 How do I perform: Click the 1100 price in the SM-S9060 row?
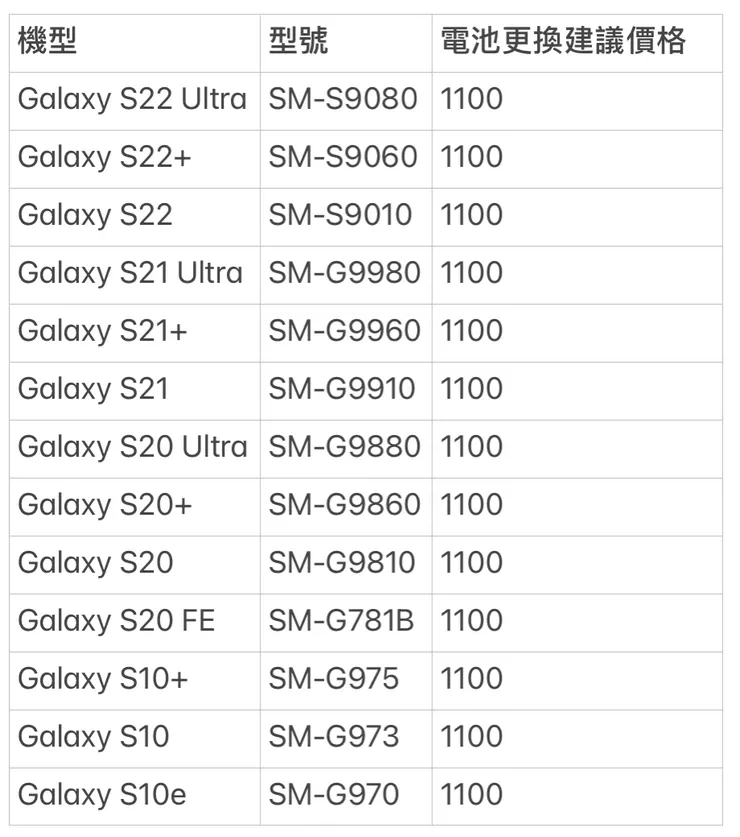[x=471, y=158]
